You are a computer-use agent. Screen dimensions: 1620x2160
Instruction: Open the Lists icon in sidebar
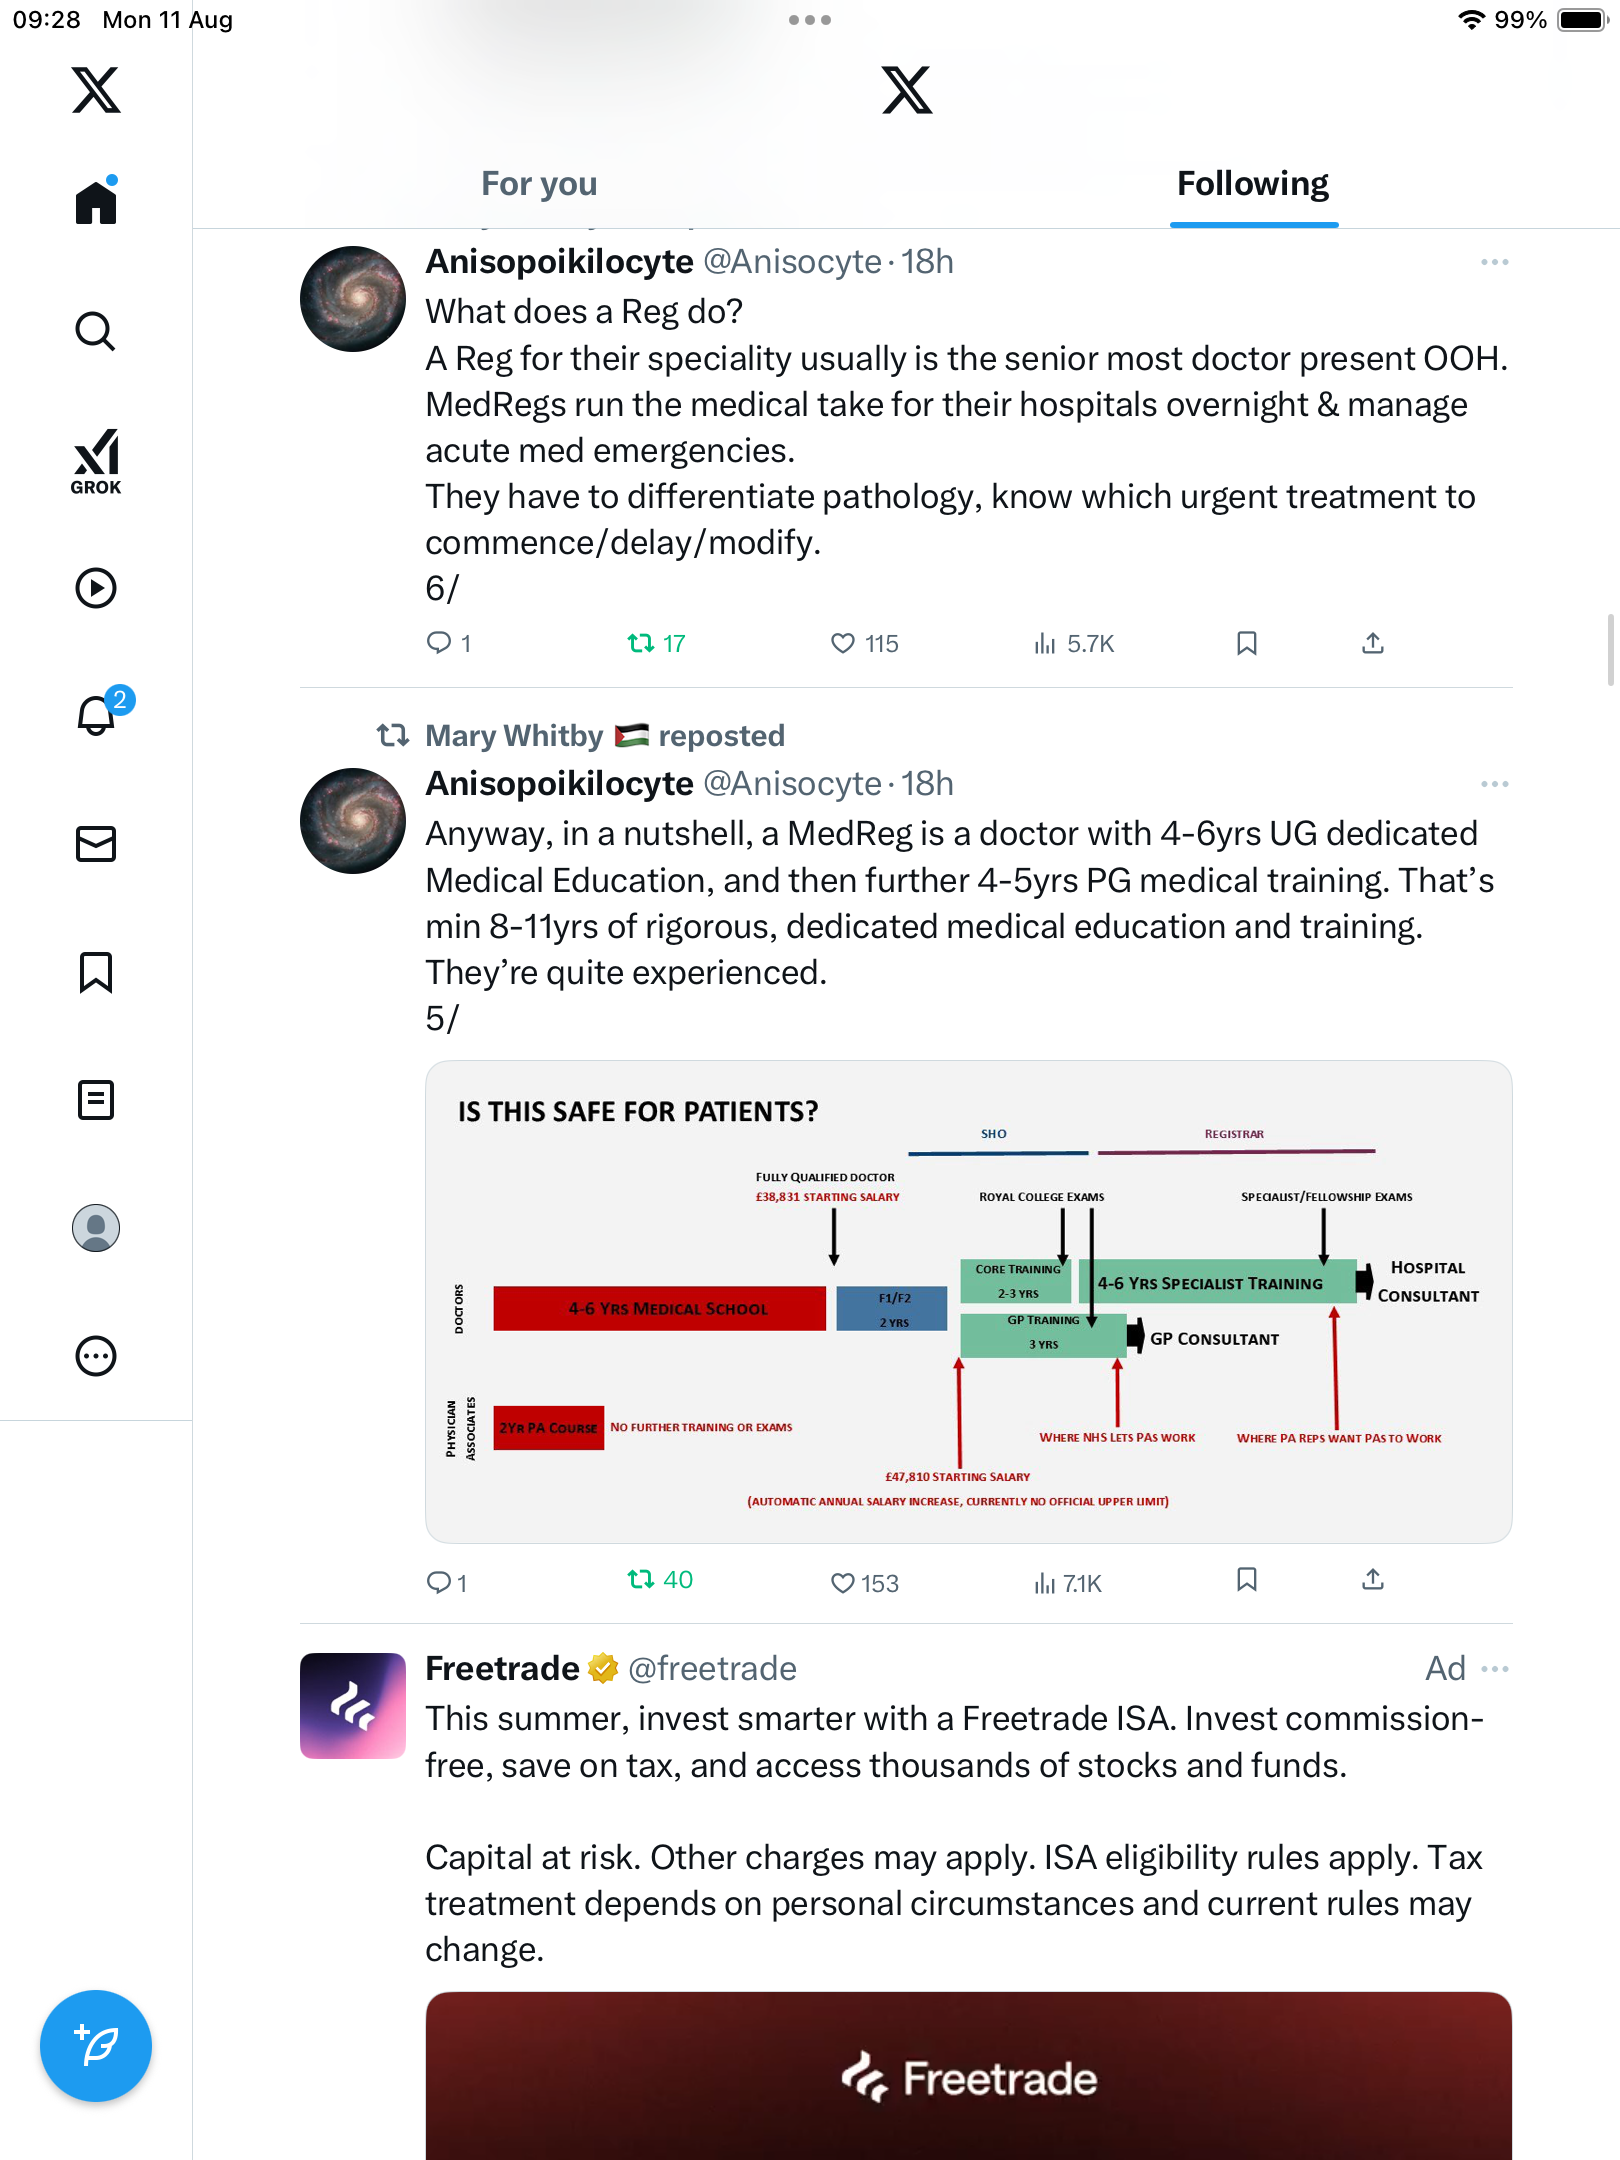click(x=96, y=1100)
